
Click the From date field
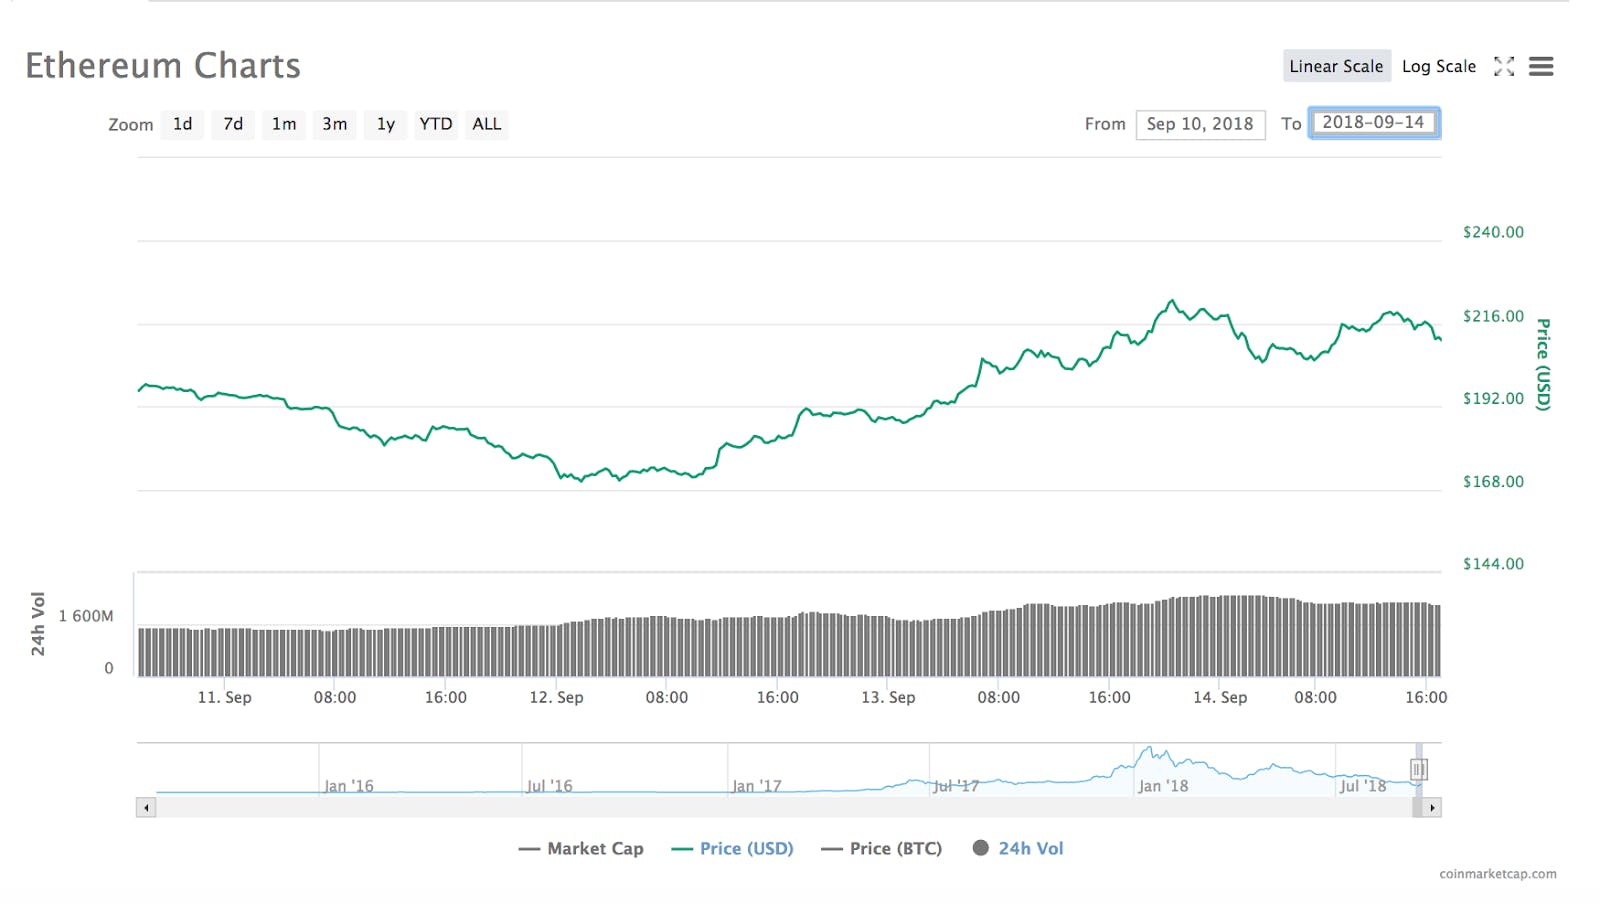click(1200, 124)
